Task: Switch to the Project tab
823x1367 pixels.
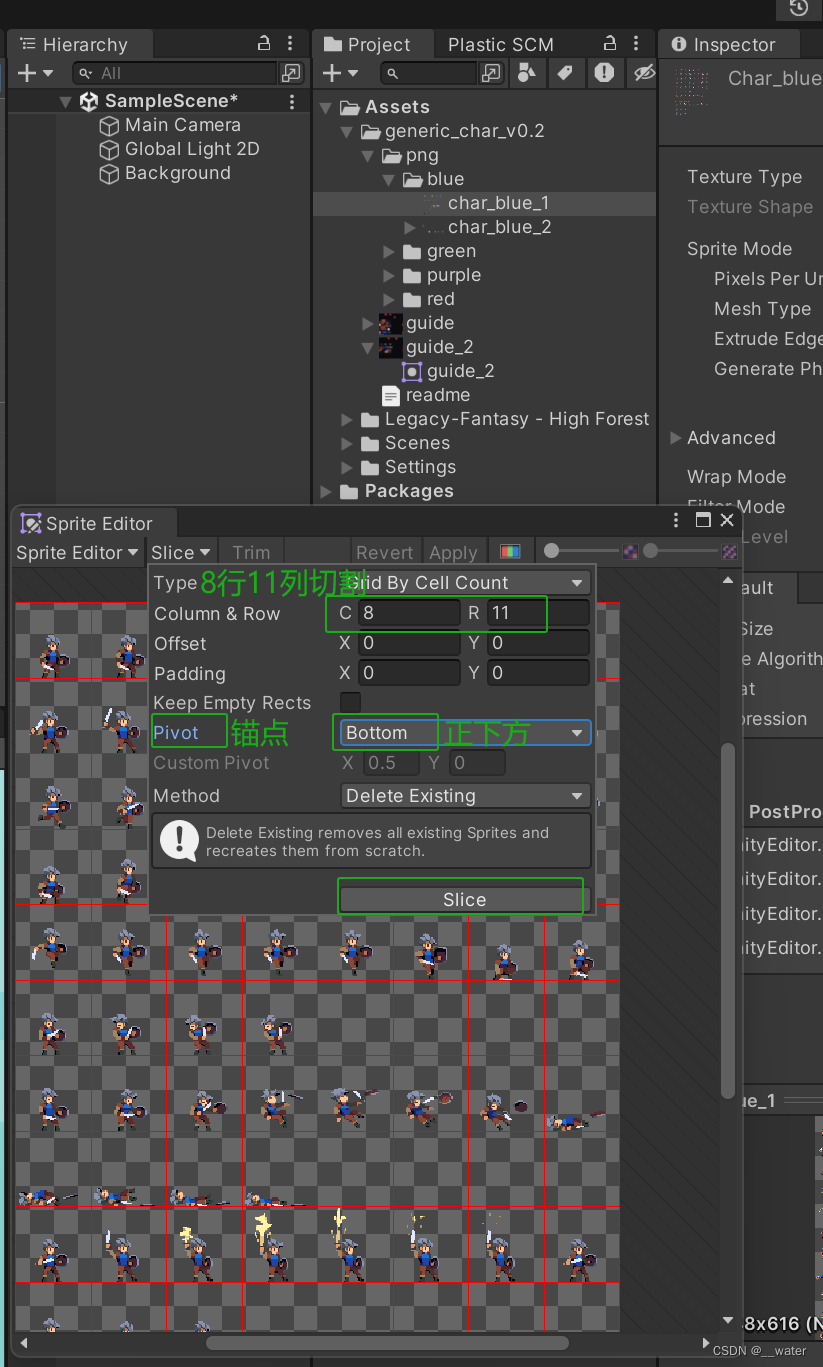Action: coord(375,45)
